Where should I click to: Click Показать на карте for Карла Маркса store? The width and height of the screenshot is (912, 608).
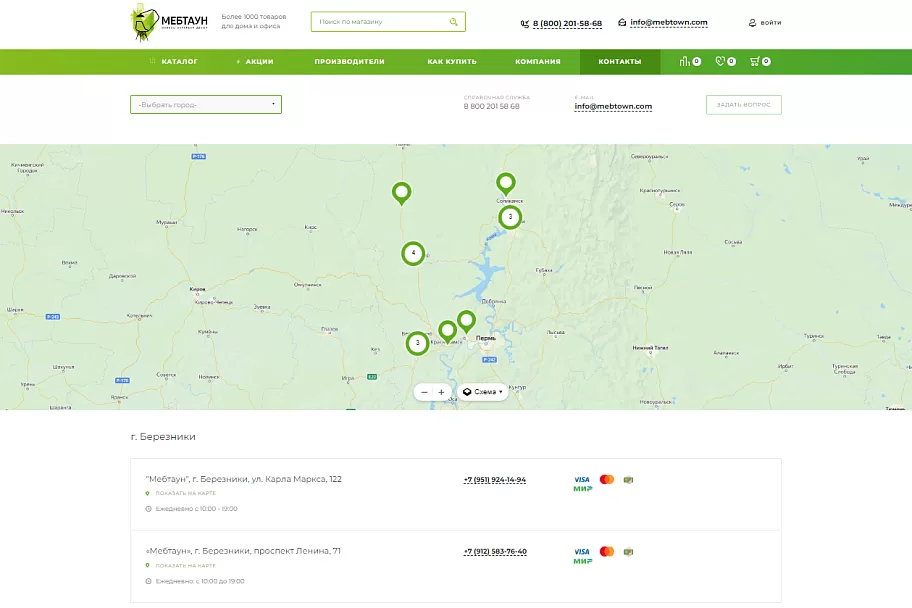pyautogui.click(x=186, y=493)
